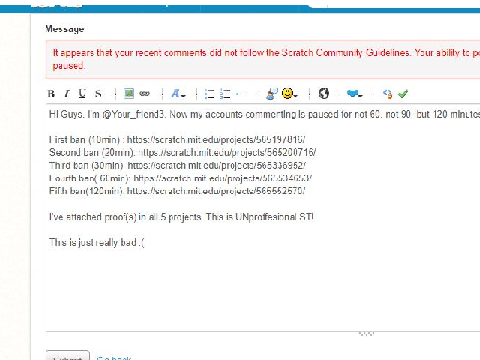Apply underline formatting from the toolbar

(x=82, y=94)
